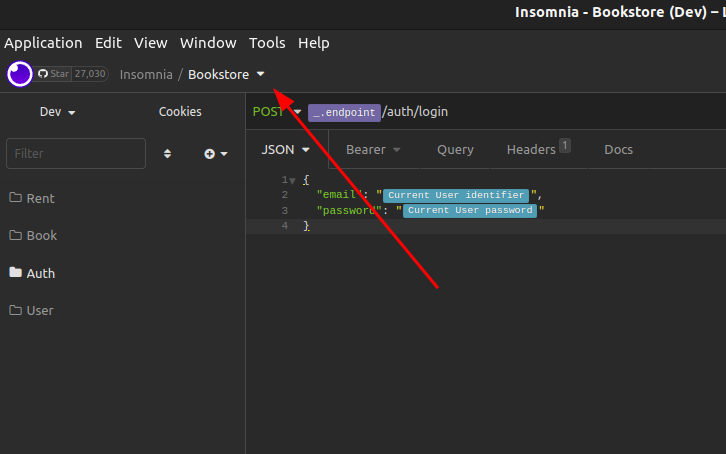Expand the Rent folder
This screenshot has height=454, width=726.
coord(31,198)
